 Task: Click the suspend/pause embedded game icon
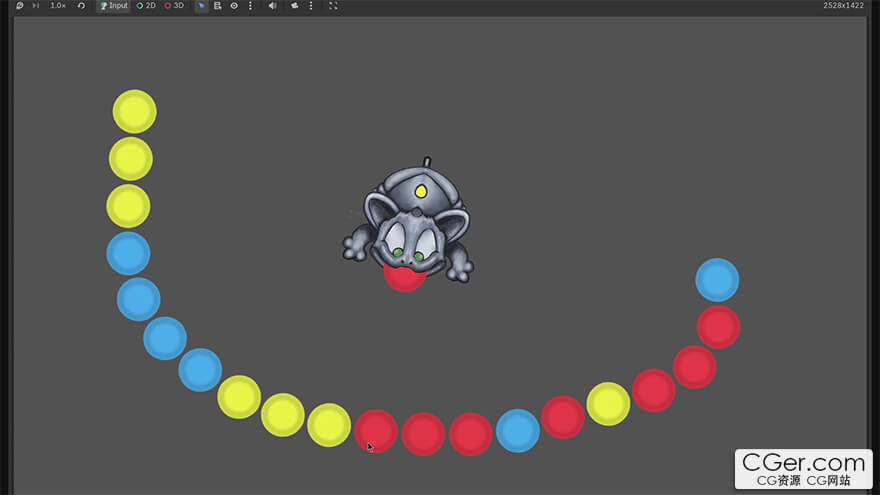pyautogui.click(x=20, y=6)
